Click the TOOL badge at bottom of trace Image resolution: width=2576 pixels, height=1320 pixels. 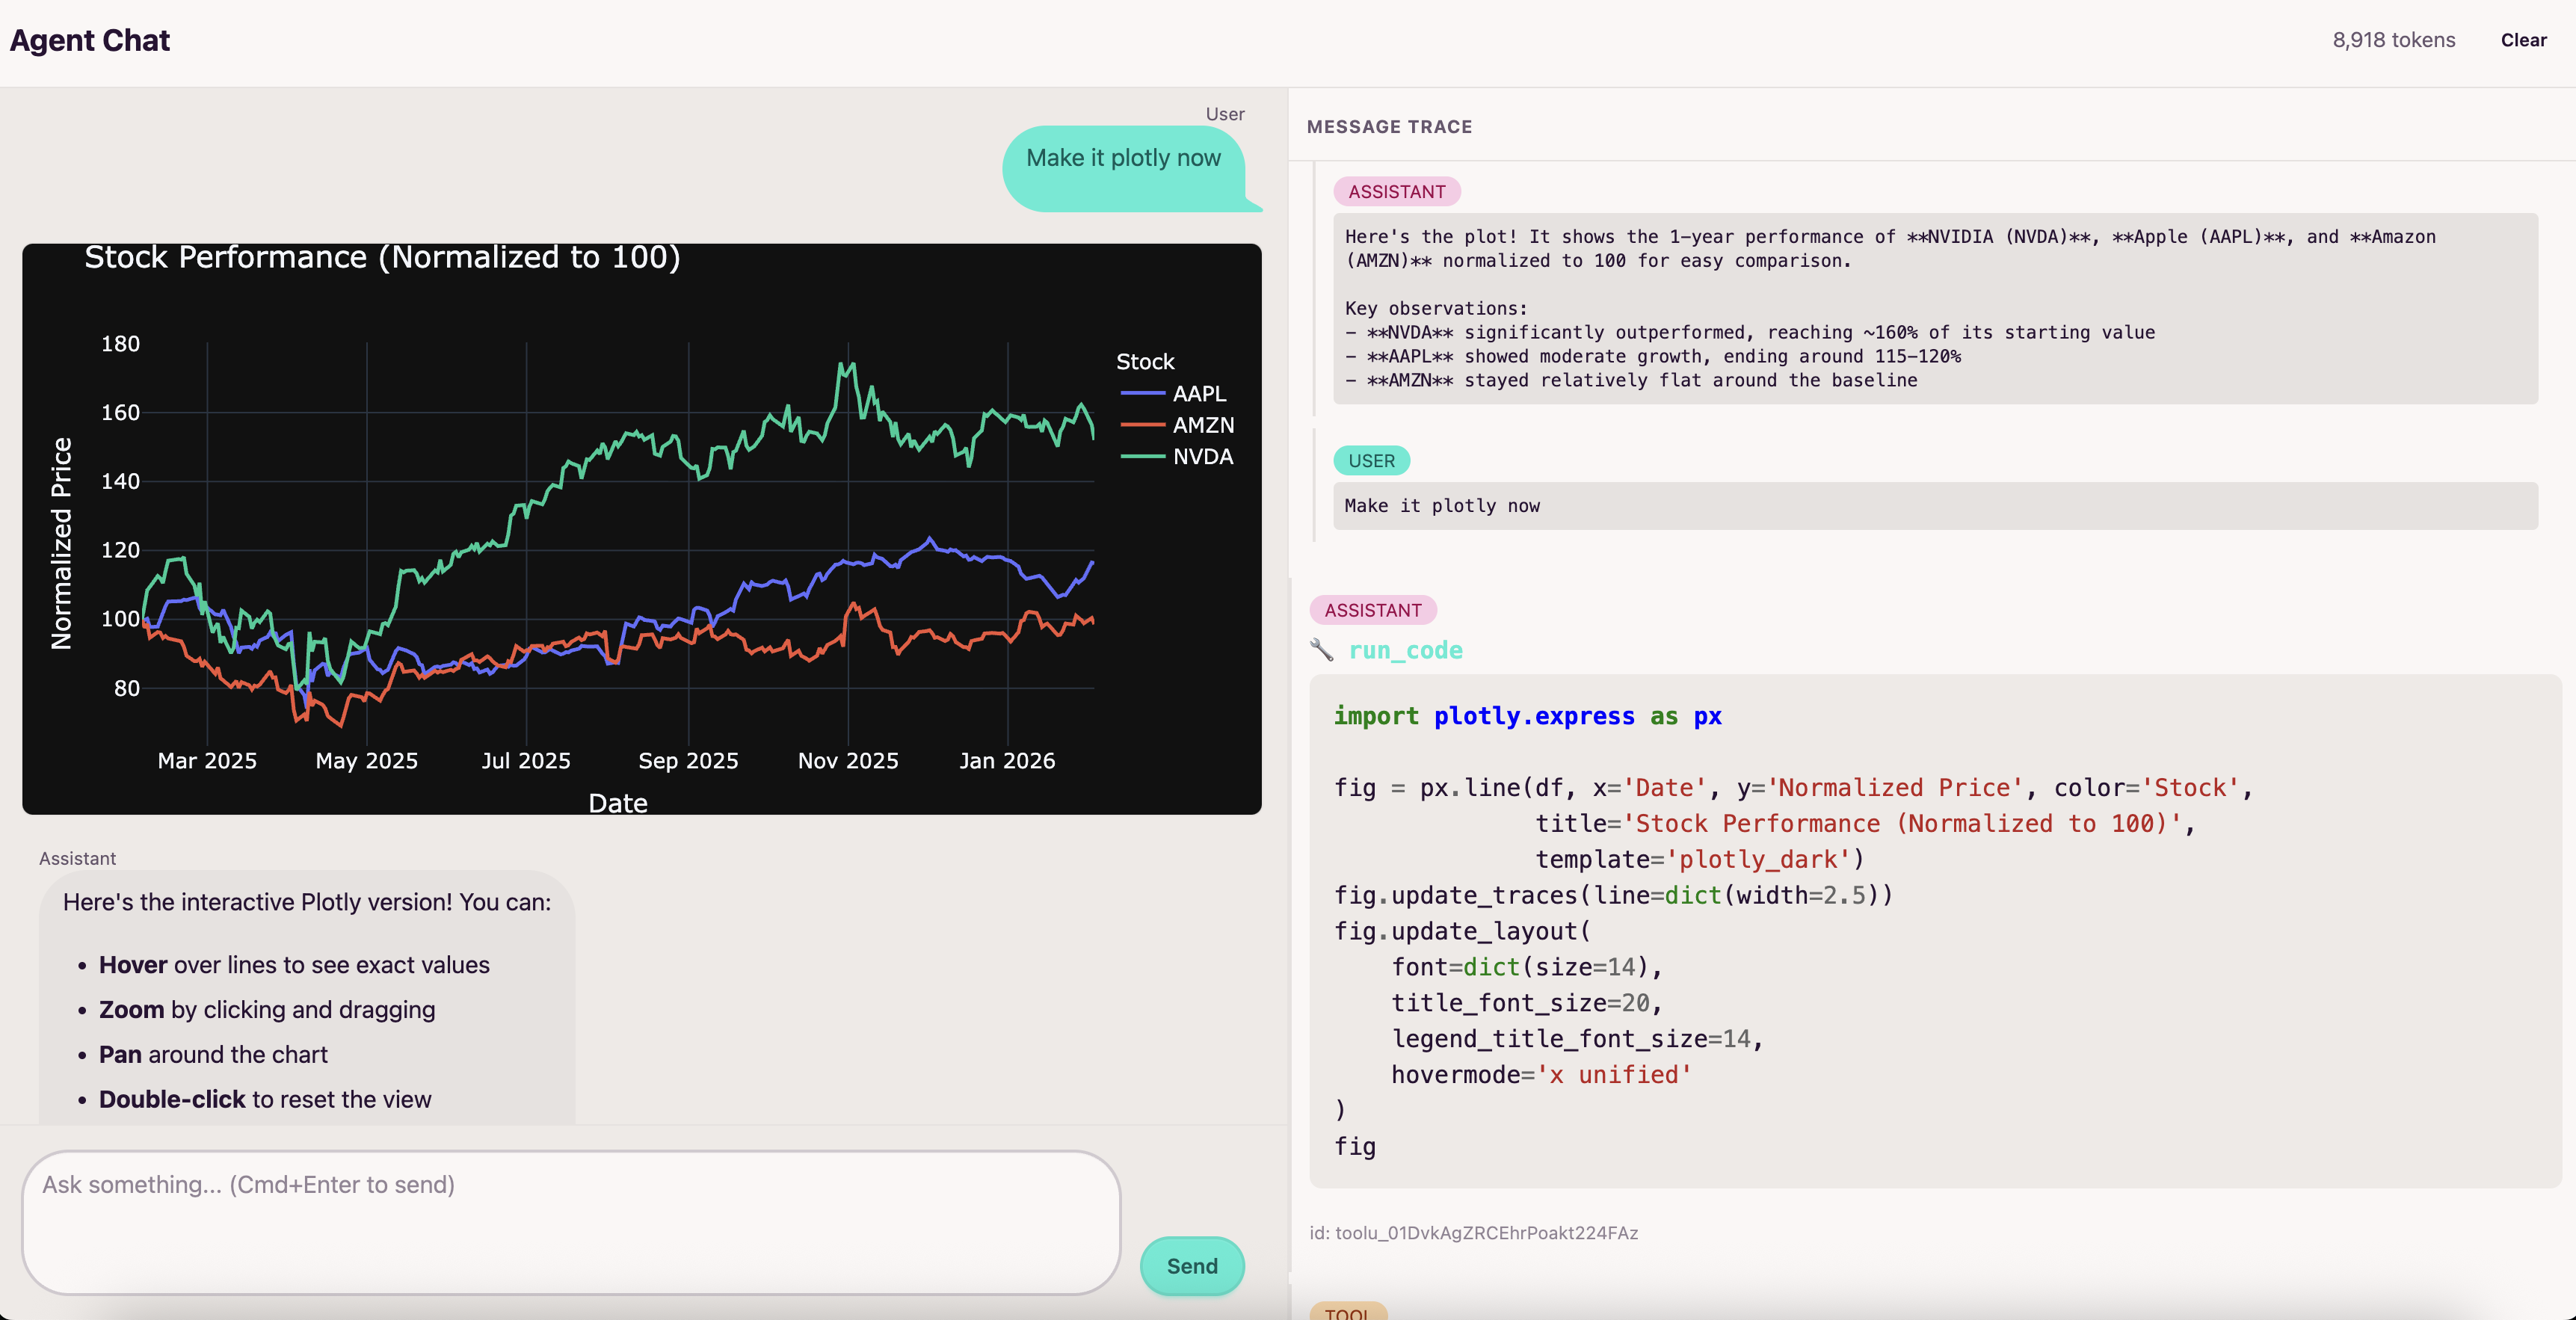[x=1349, y=1314]
